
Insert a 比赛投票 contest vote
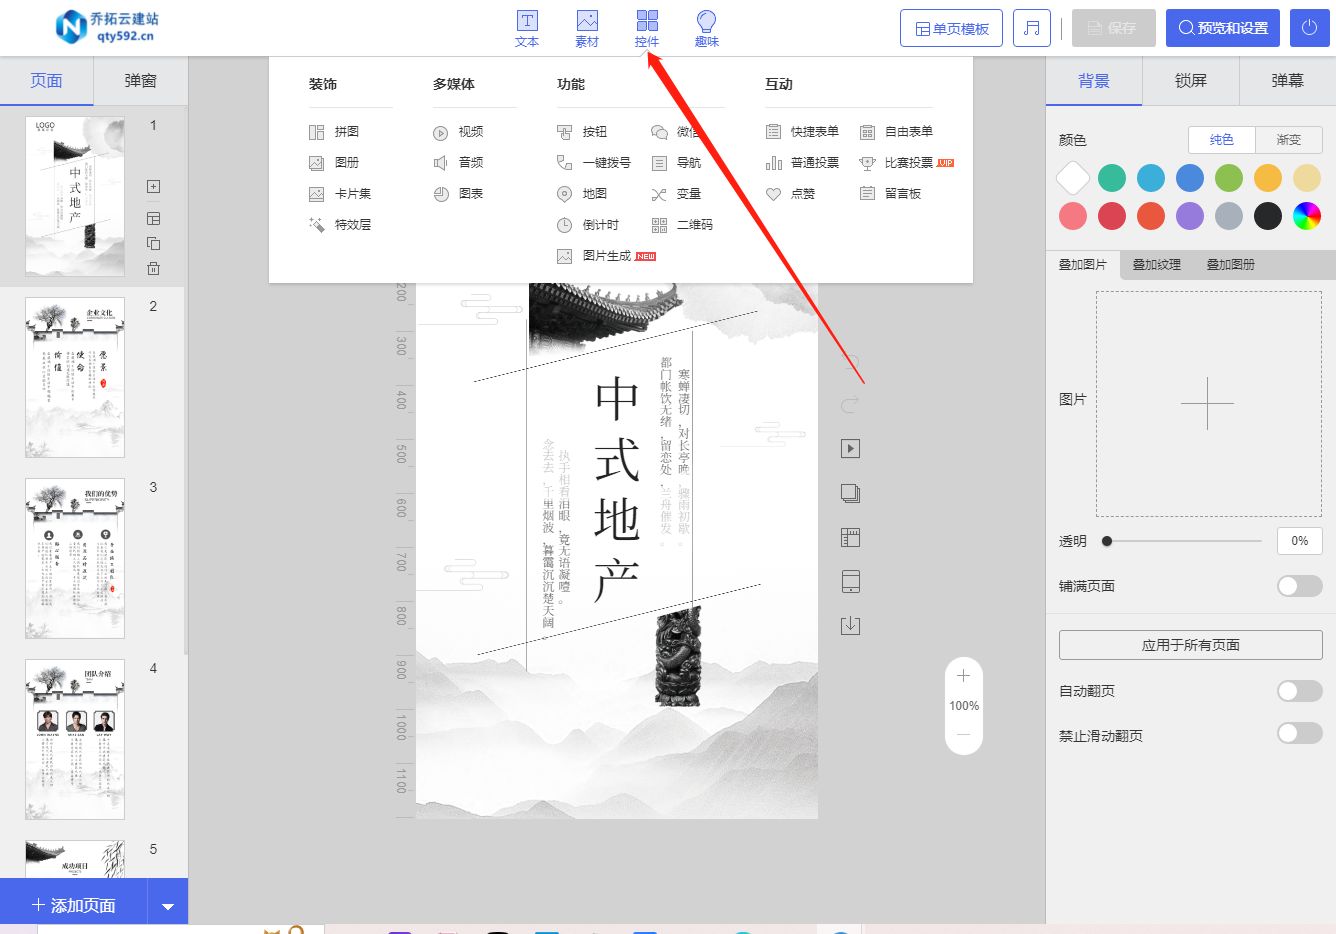pyautogui.click(x=906, y=163)
